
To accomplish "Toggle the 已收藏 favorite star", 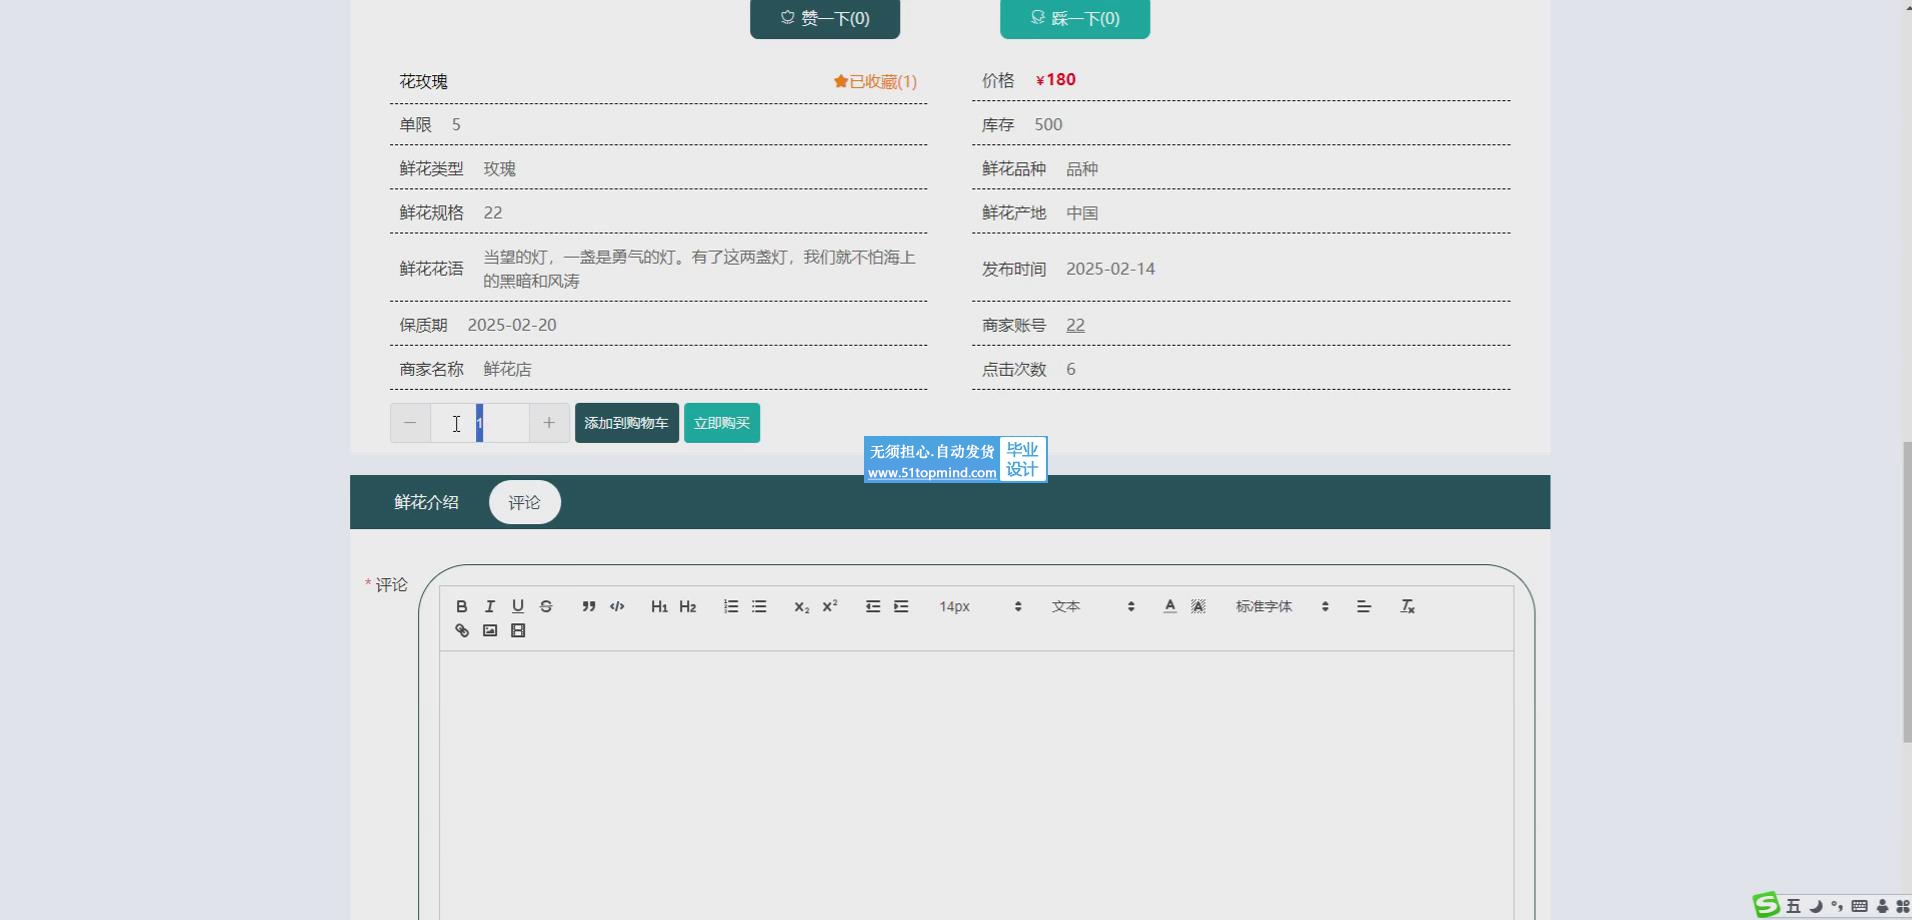I will pos(875,82).
